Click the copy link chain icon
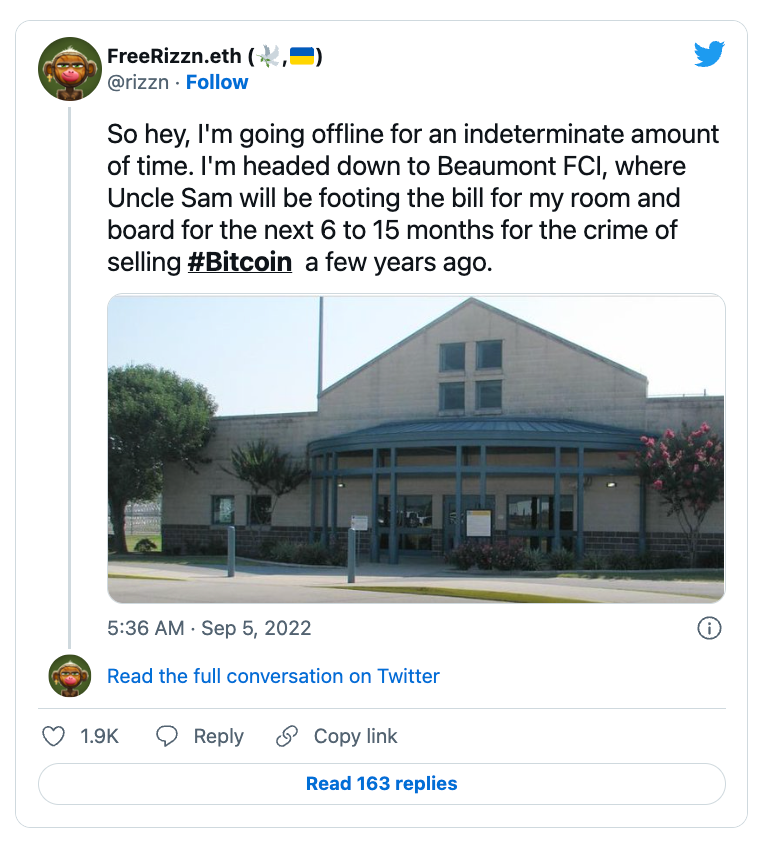Viewport: 768px width, 844px height. pos(287,736)
